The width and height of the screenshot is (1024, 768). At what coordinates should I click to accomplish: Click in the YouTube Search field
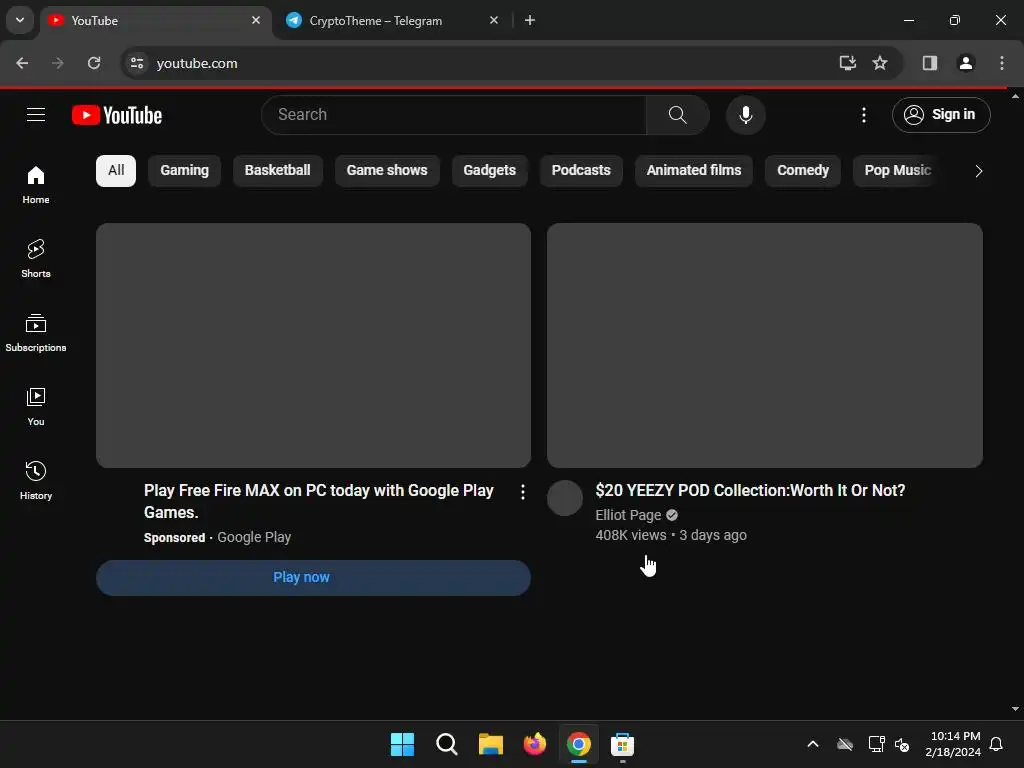click(x=454, y=115)
